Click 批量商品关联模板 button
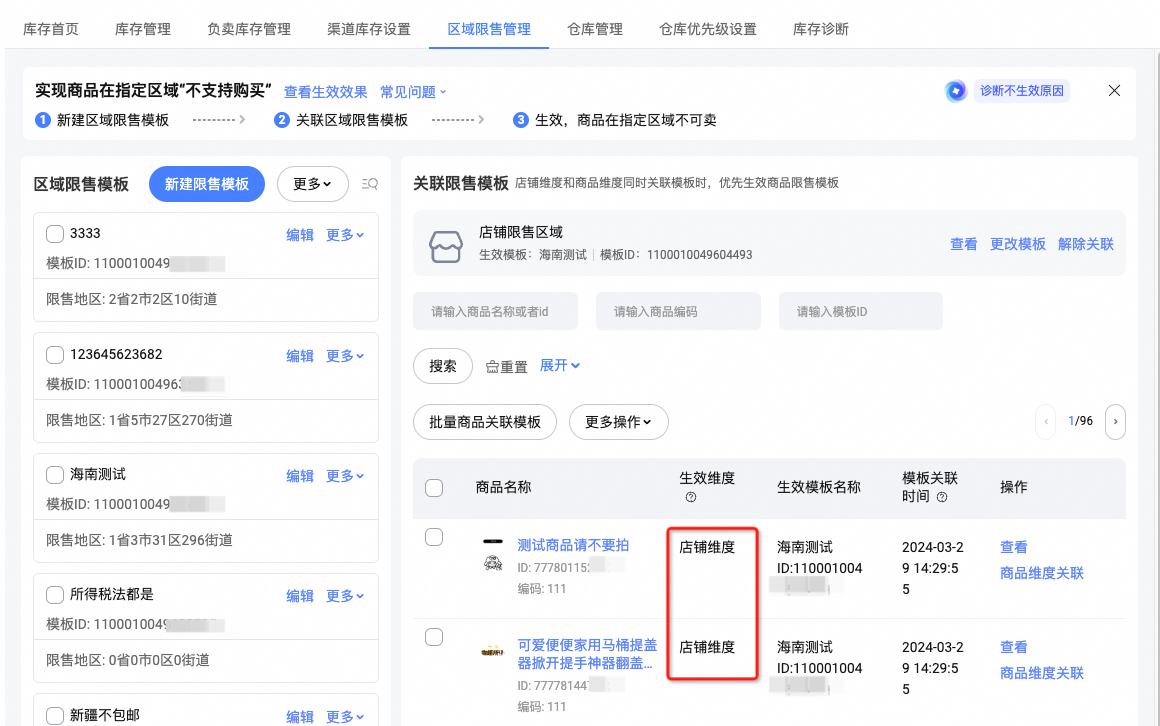This screenshot has height=726, width=1160. pyautogui.click(x=485, y=422)
